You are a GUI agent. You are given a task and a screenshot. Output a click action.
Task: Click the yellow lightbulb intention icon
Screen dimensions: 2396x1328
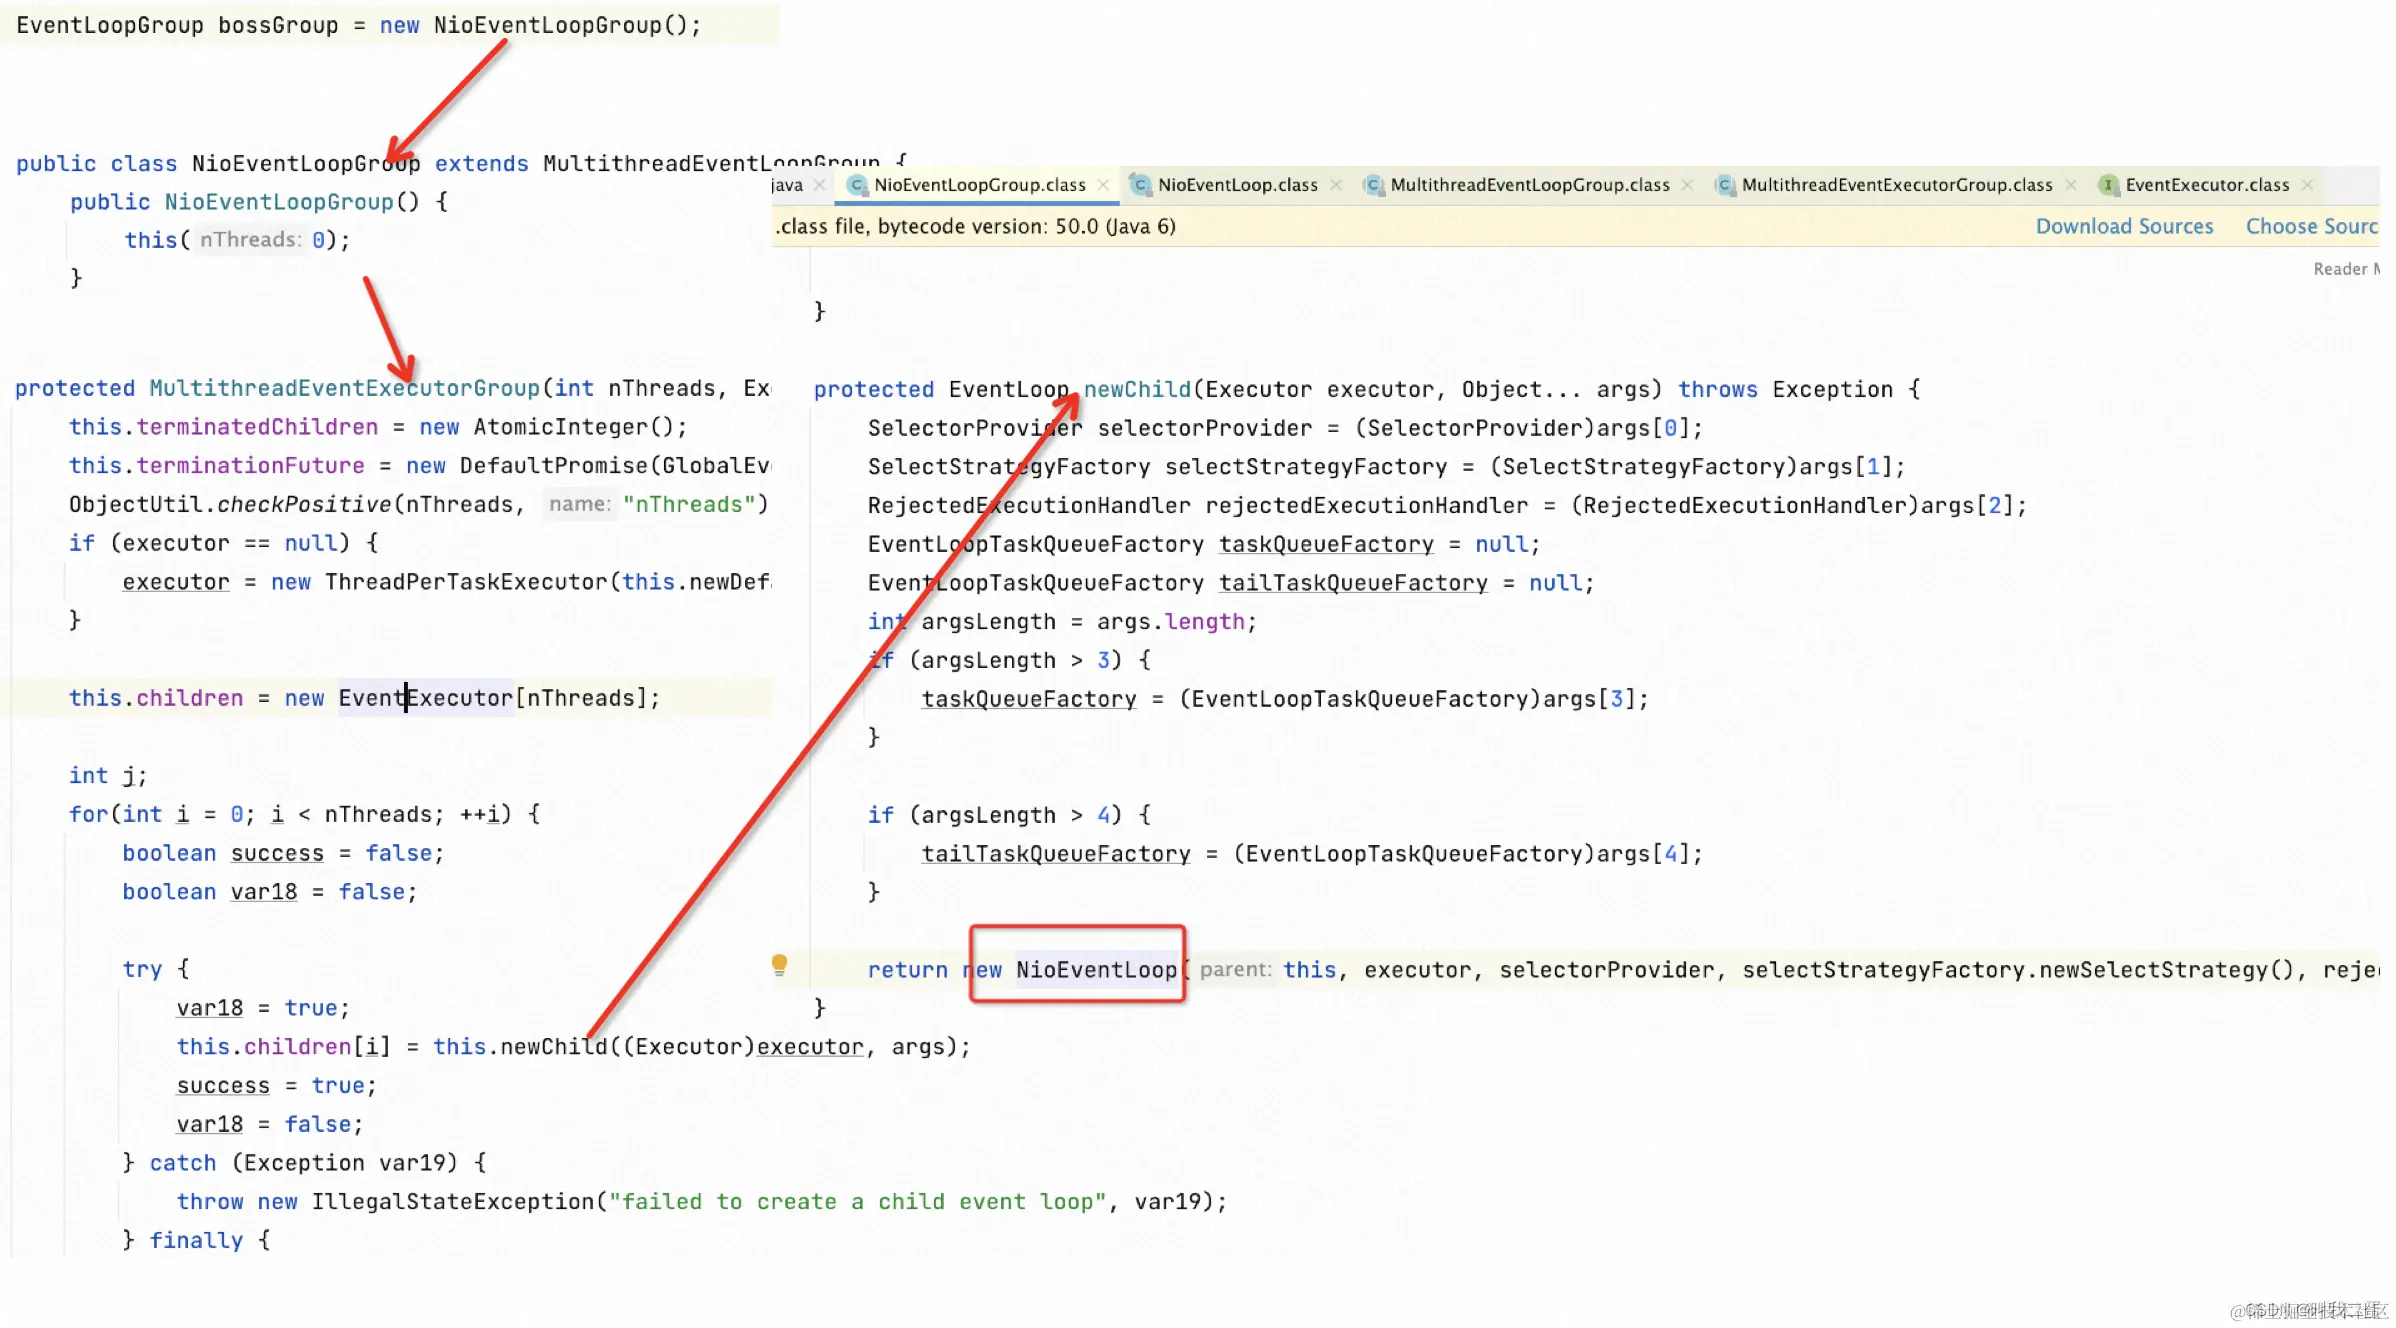coord(779,964)
